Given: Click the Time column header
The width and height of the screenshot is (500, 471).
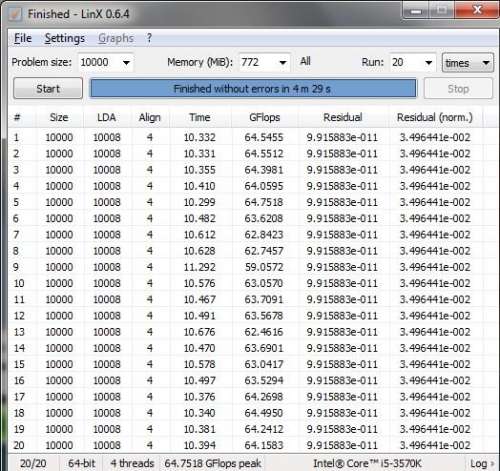Looking at the screenshot, I should tap(200, 117).
